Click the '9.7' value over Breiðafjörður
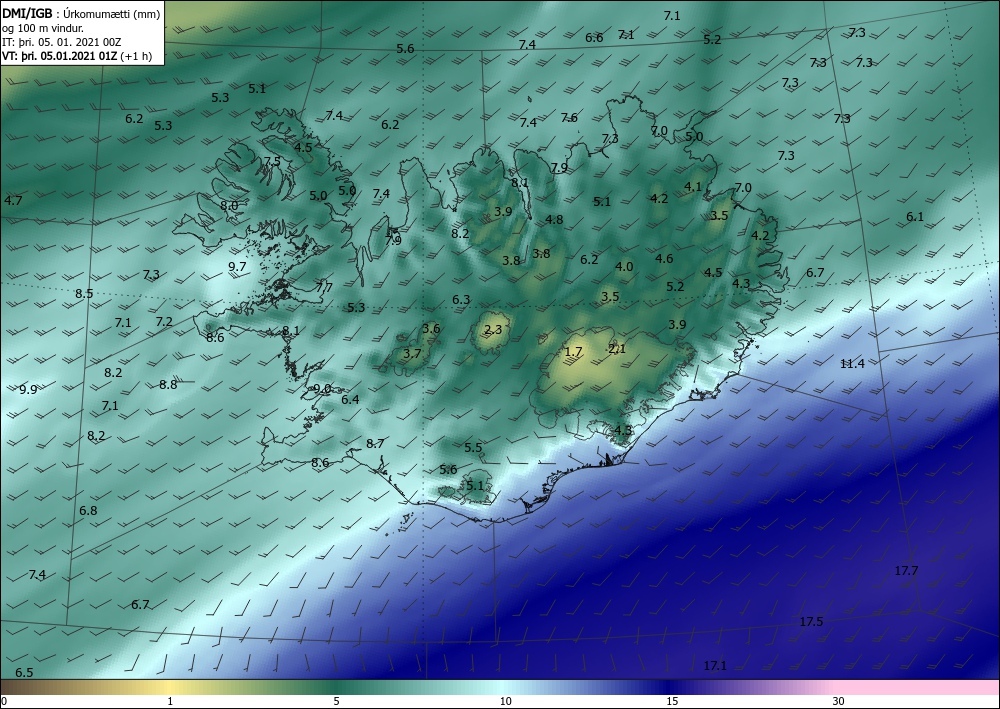 pos(237,267)
